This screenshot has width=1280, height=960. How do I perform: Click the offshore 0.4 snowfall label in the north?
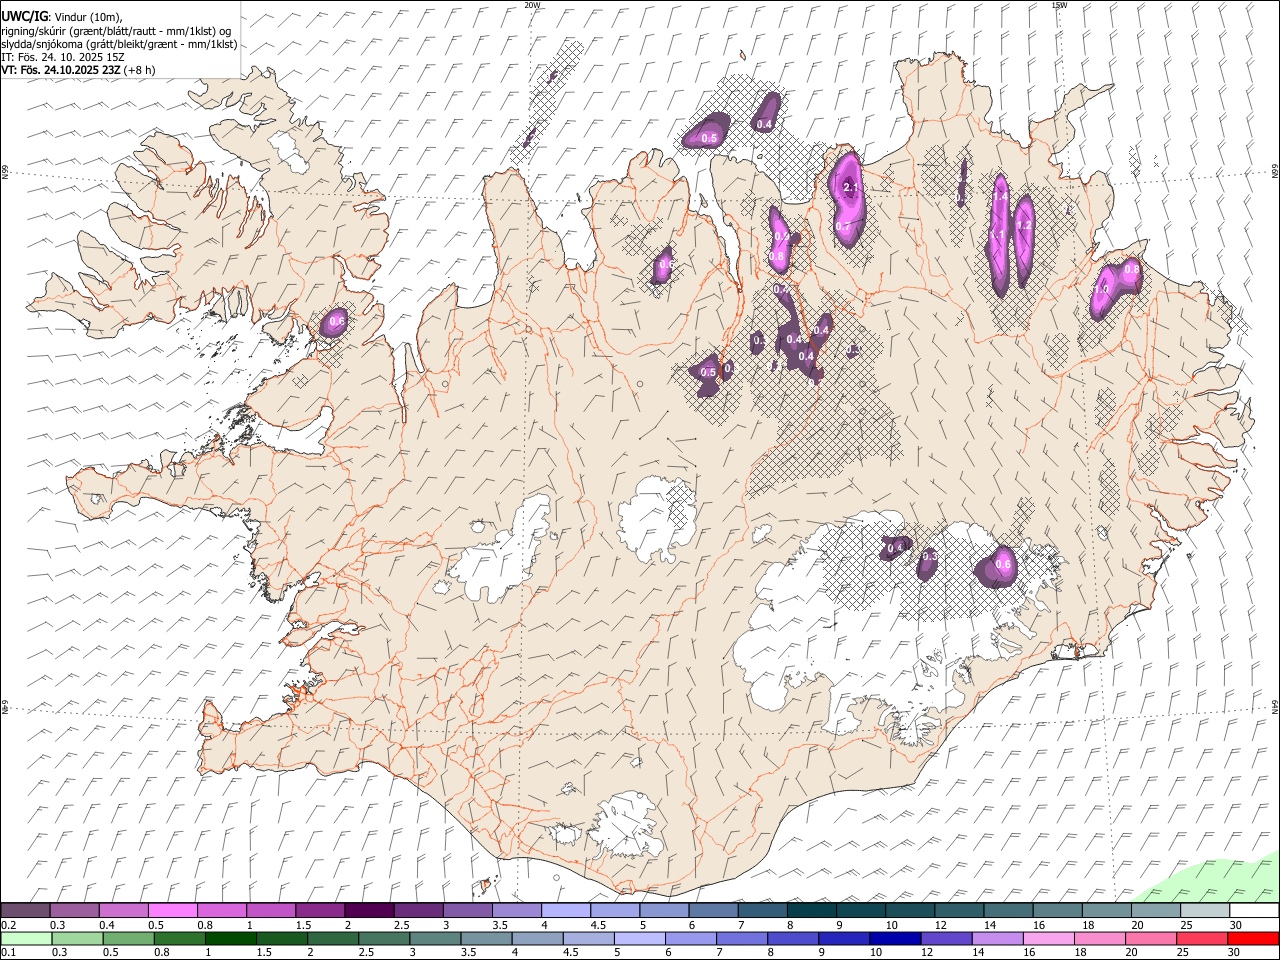coord(765,124)
